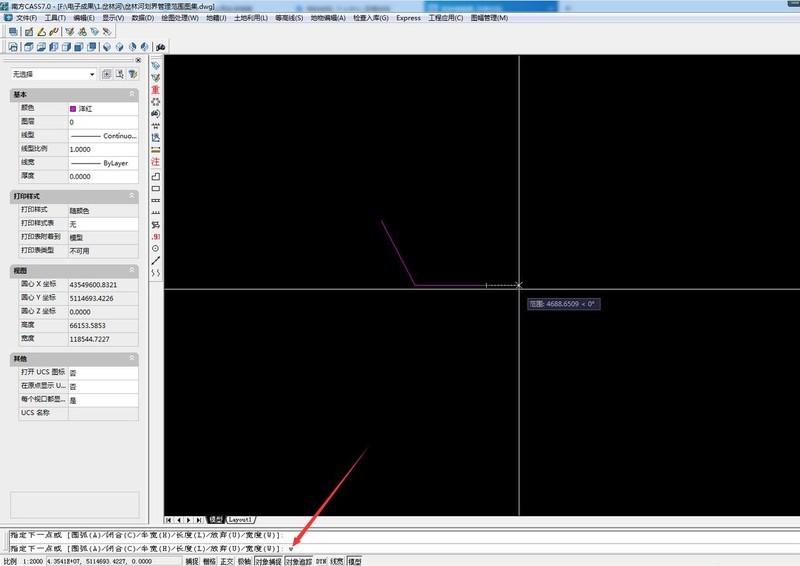Click the first 3D view cube icon

[x=29, y=47]
